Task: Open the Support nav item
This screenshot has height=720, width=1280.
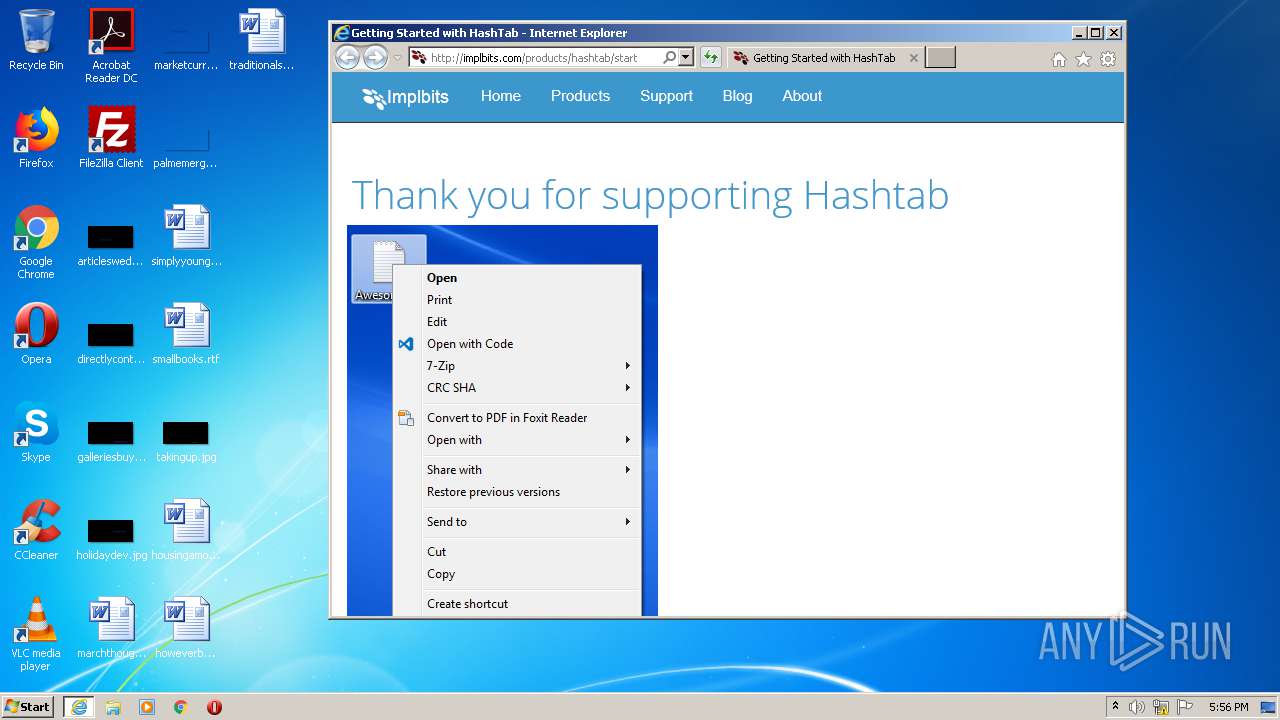Action: click(x=666, y=96)
